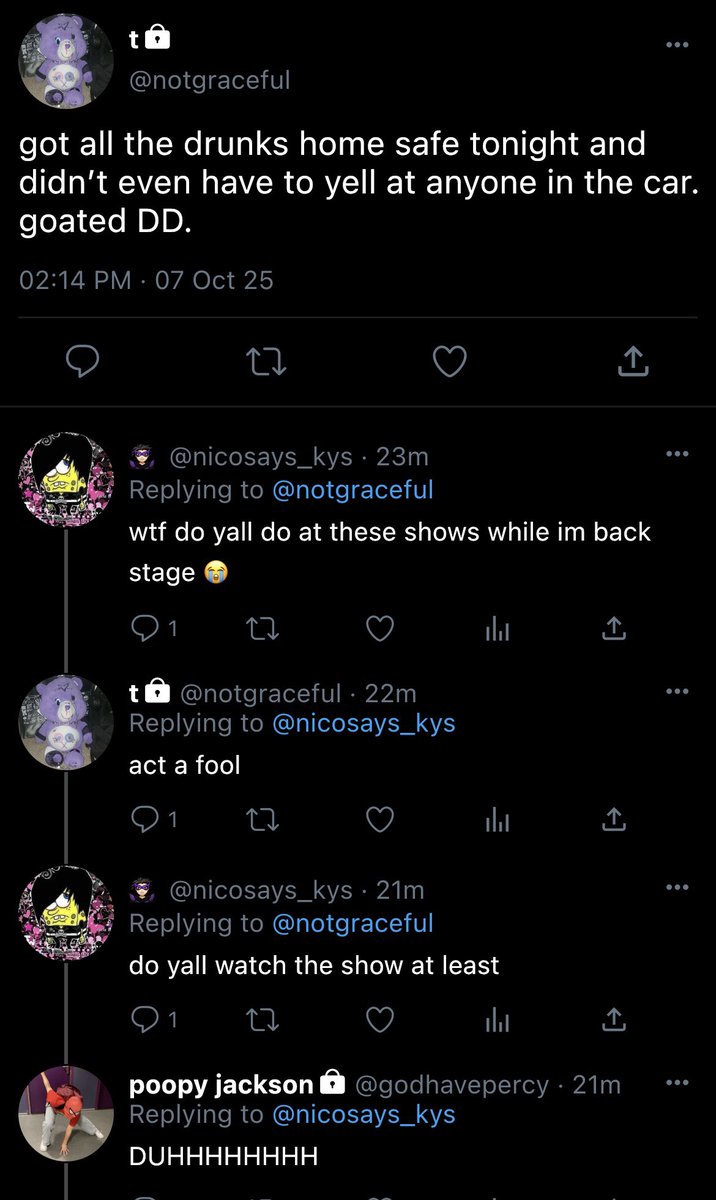Image resolution: width=716 pixels, height=1200 pixels.
Task: Share the 'do yall watch the show' reply
Action: click(615, 1018)
